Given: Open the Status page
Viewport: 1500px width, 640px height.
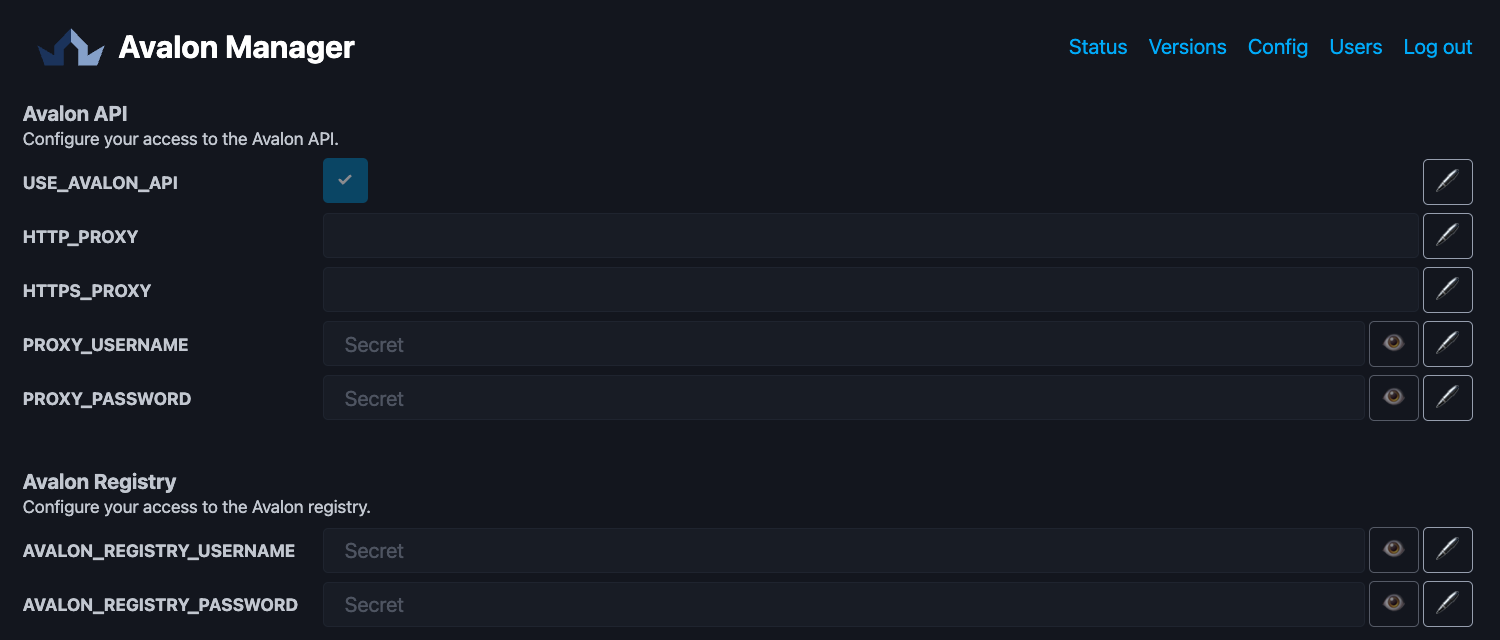Looking at the screenshot, I should (1097, 47).
